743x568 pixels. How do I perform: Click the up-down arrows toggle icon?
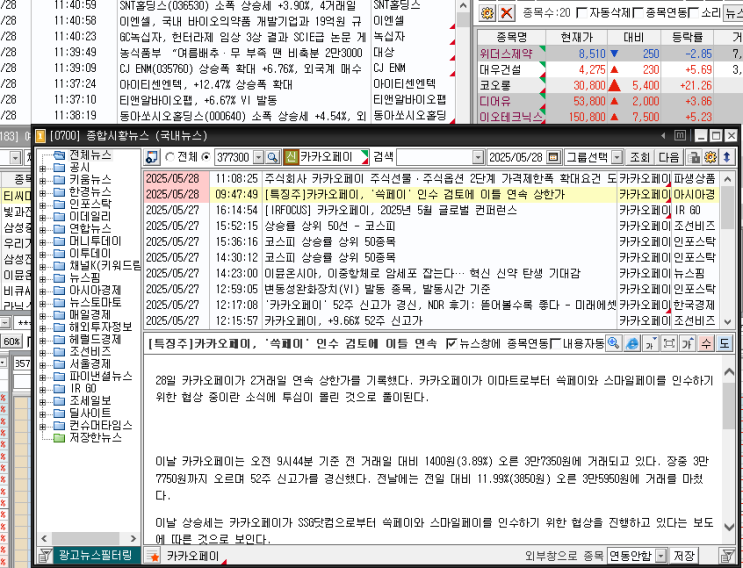727,157
